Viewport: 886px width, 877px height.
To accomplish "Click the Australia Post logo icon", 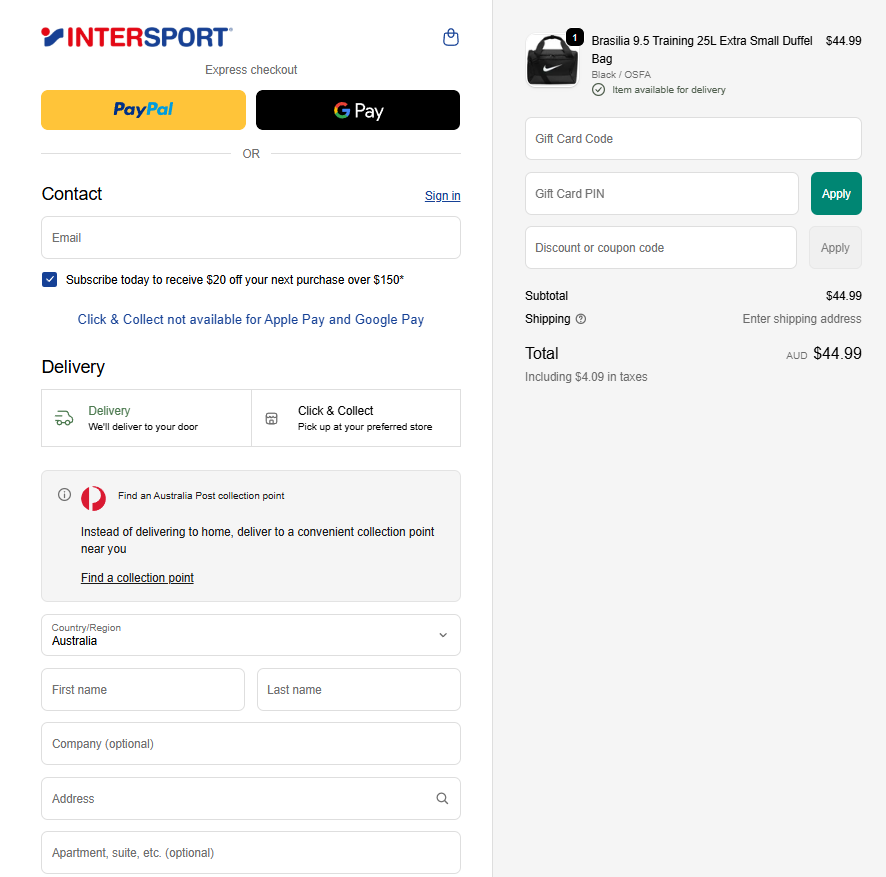I will tap(94, 497).
